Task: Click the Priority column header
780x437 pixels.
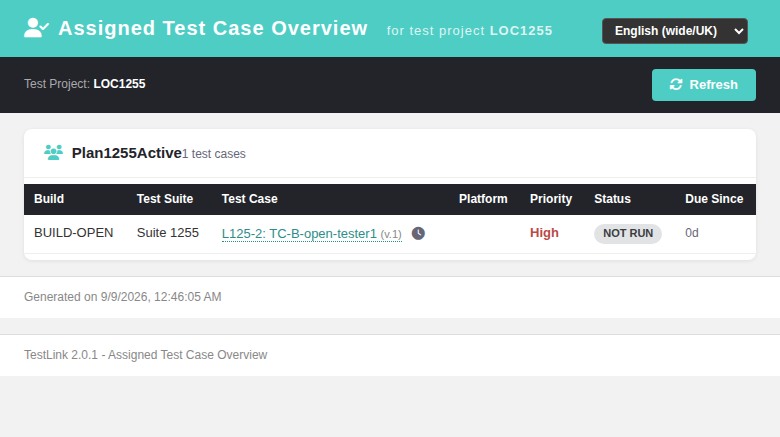Action: [x=551, y=199]
